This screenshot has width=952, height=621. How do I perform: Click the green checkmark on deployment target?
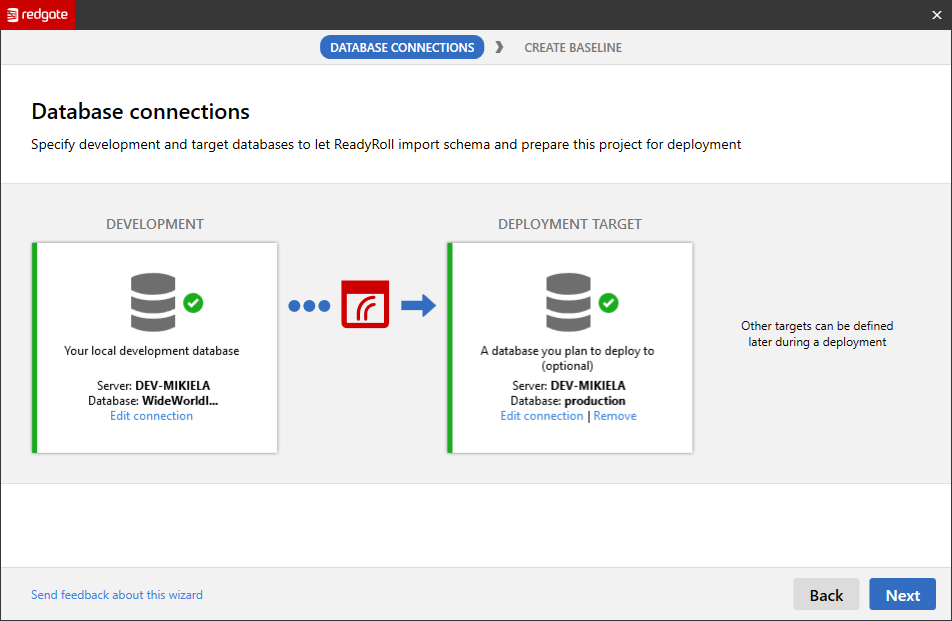(x=608, y=302)
